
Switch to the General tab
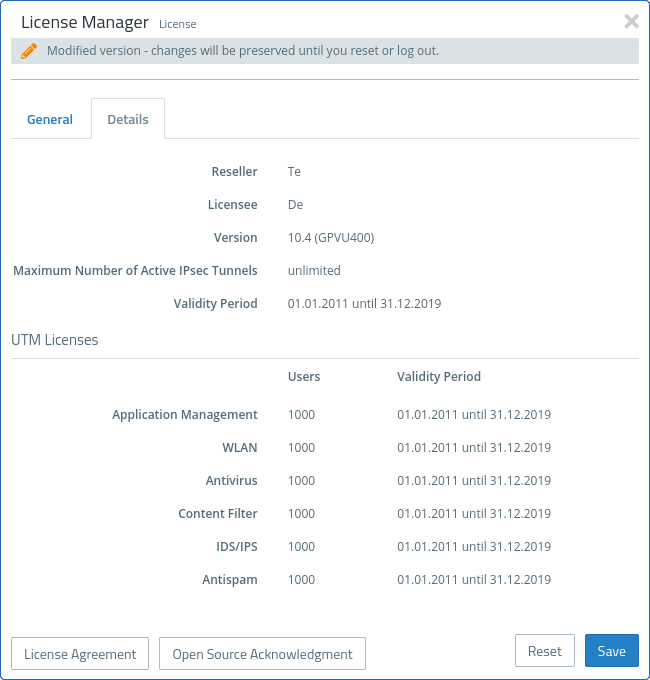click(50, 119)
